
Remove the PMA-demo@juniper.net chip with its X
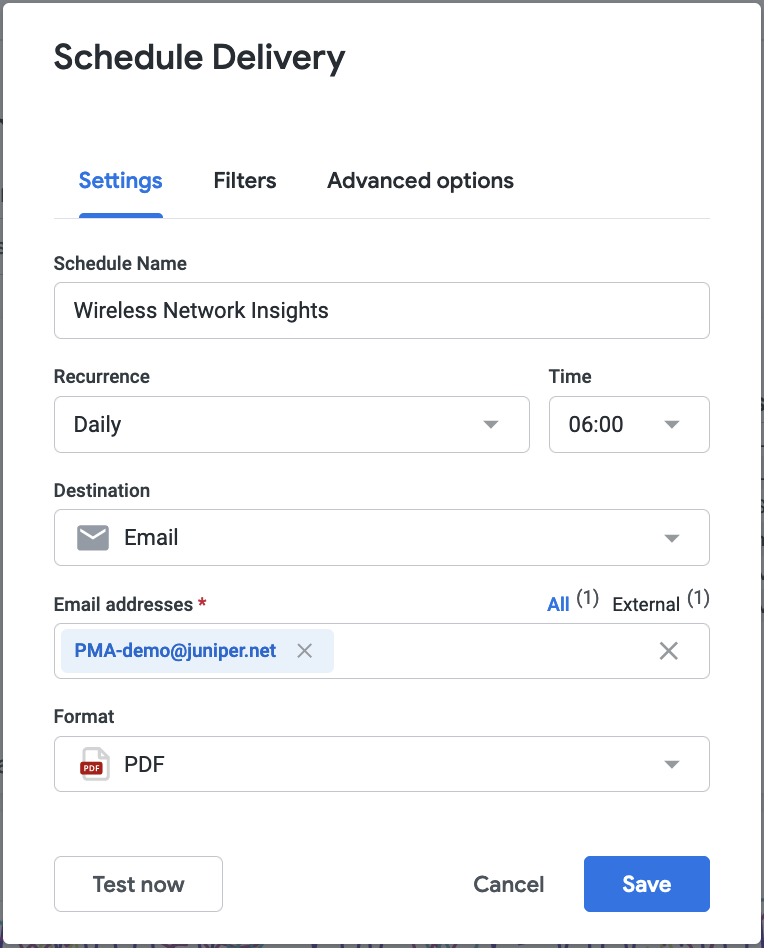pyautogui.click(x=305, y=651)
